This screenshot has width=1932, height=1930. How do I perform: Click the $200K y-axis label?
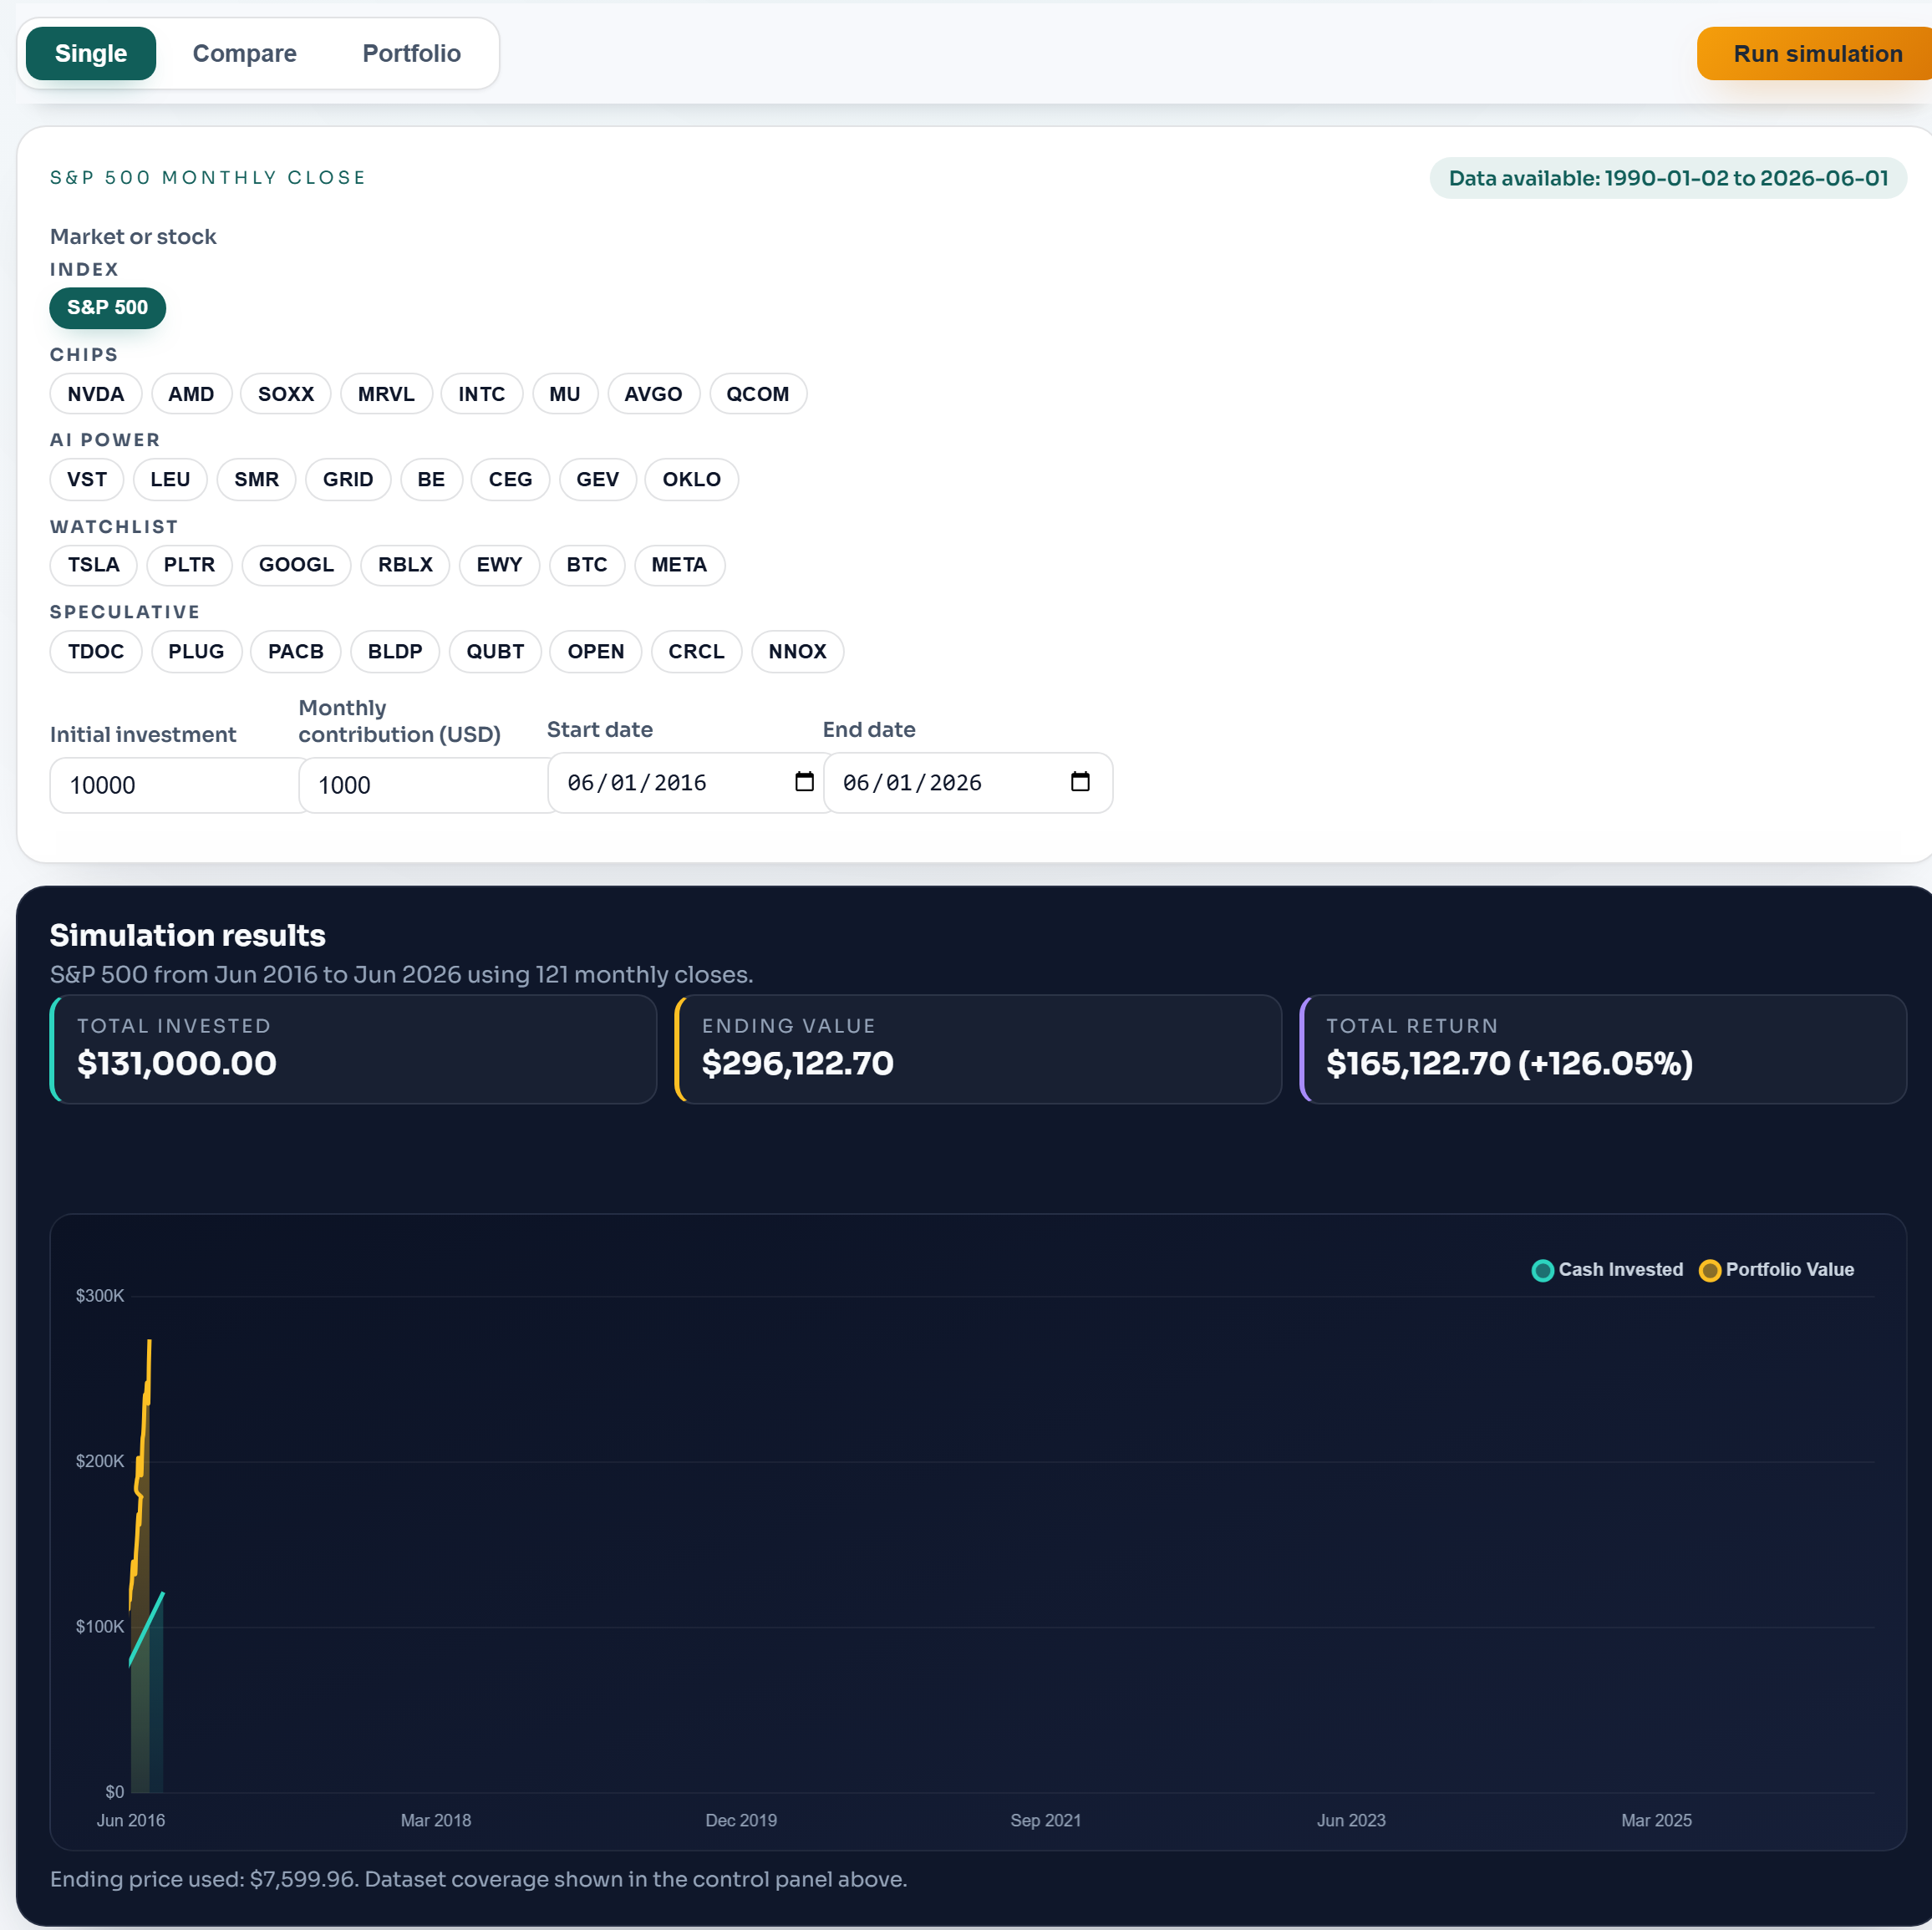coord(100,1461)
